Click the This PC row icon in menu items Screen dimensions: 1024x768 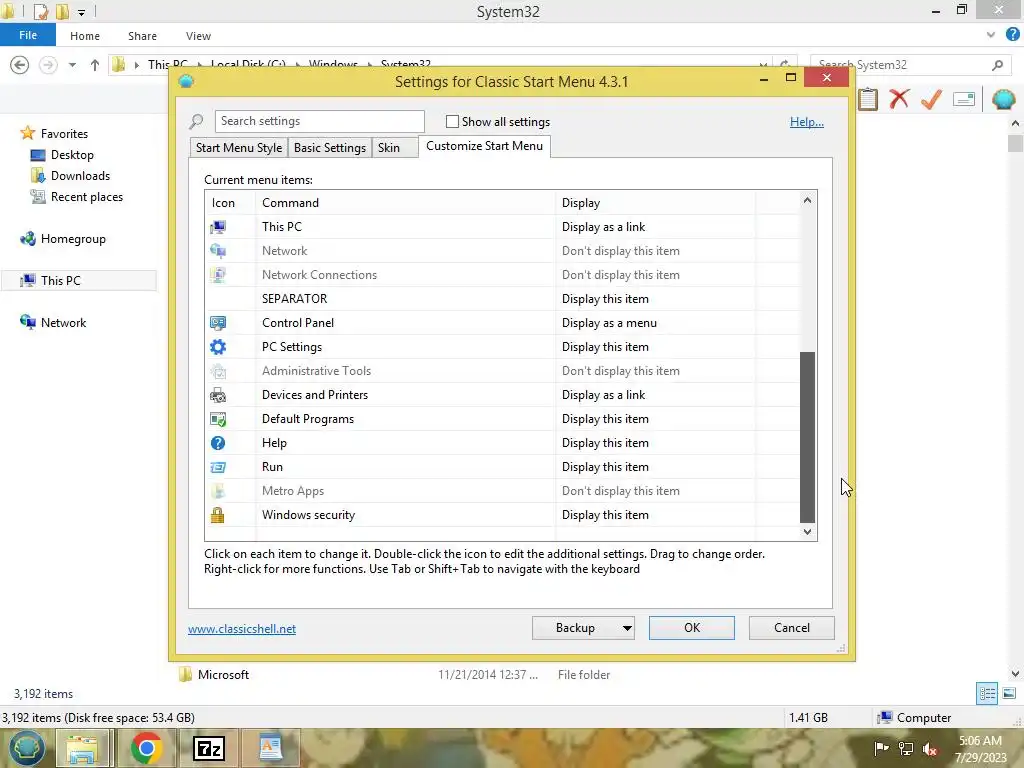point(217,227)
